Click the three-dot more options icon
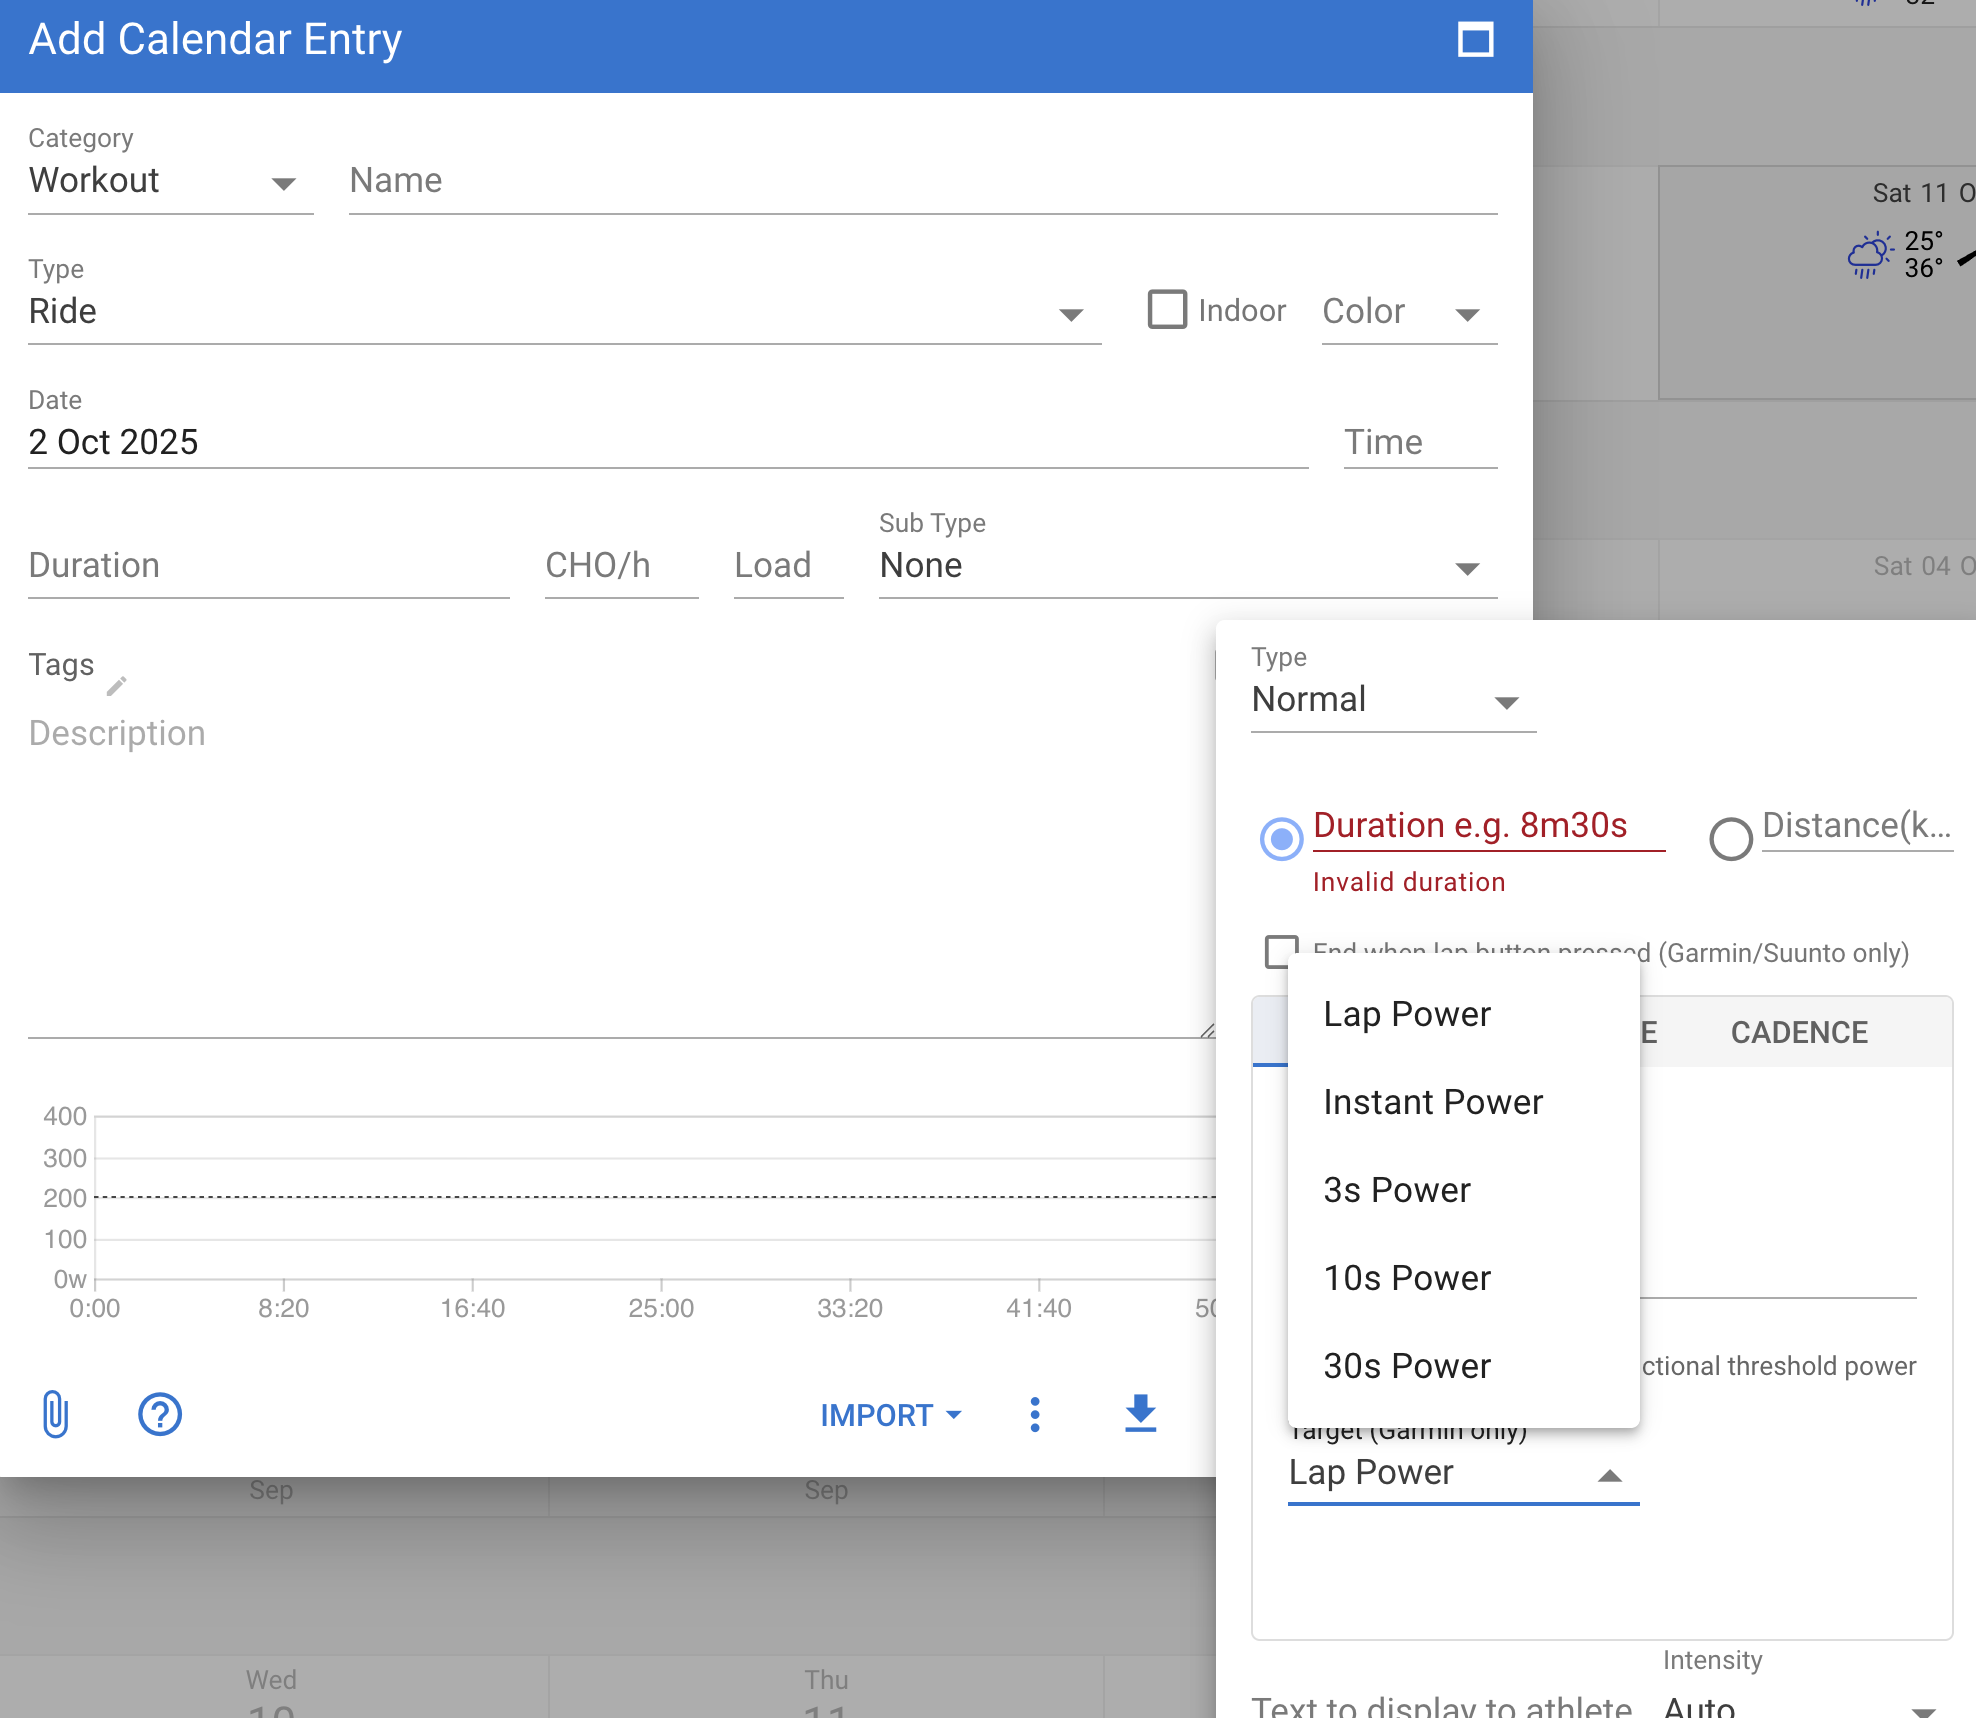The height and width of the screenshot is (1718, 1976). coord(1035,1414)
